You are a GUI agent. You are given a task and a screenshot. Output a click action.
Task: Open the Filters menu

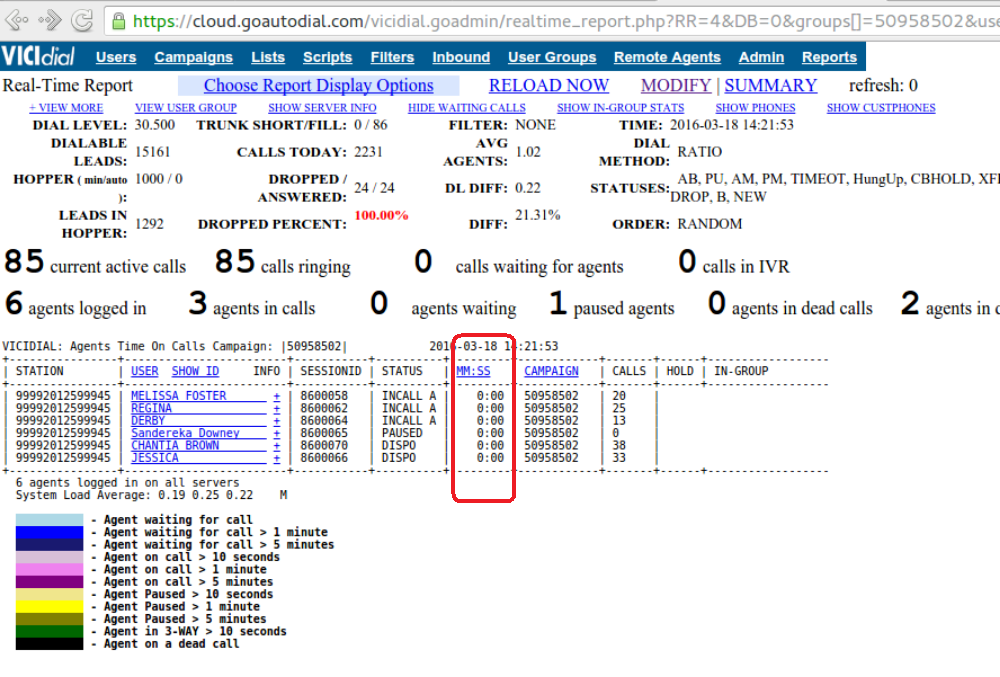click(x=392, y=57)
